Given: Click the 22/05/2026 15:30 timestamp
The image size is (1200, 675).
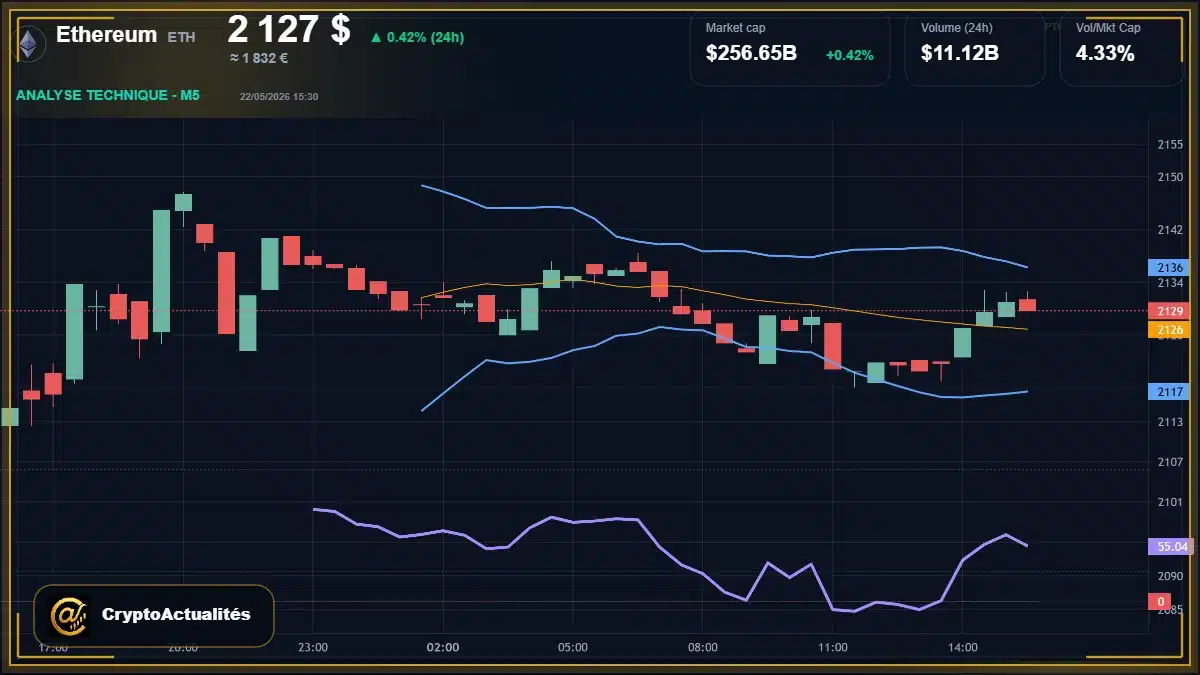Looking at the screenshot, I should click(279, 97).
